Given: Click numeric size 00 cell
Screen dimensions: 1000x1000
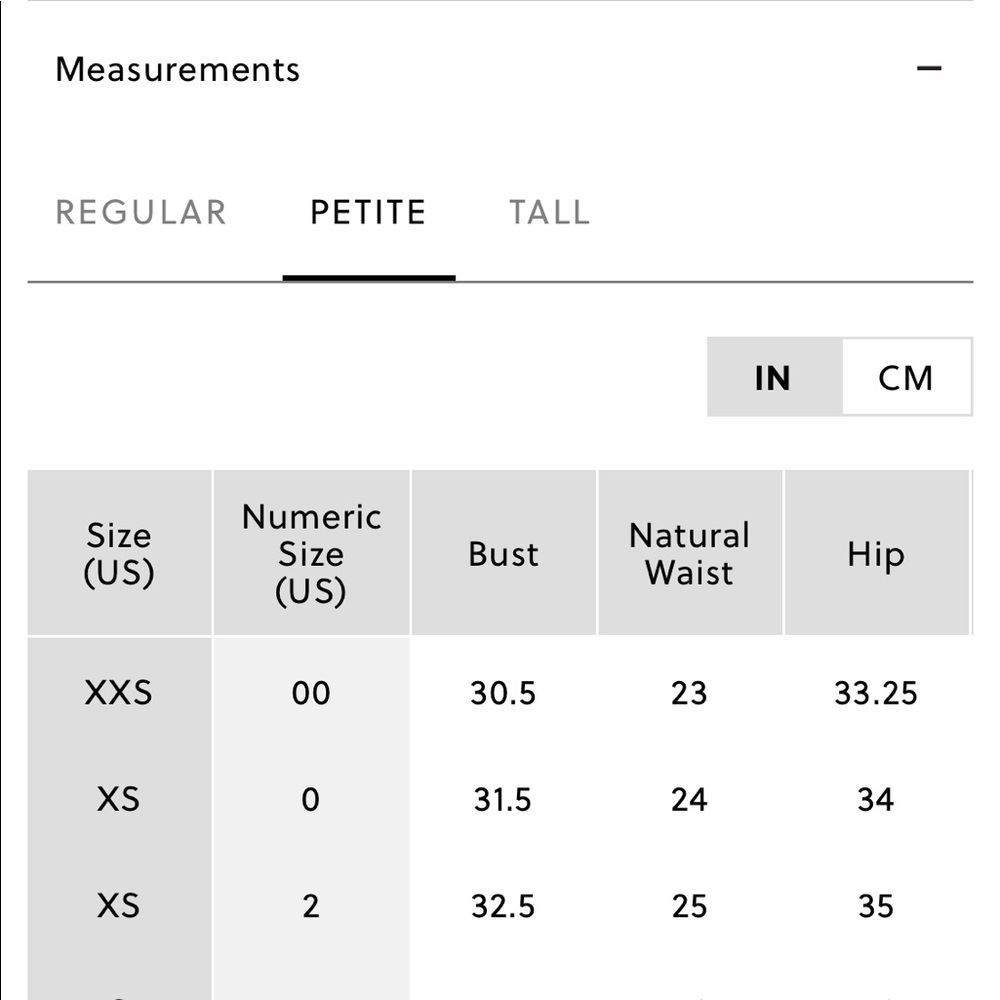Looking at the screenshot, I should [x=311, y=693].
